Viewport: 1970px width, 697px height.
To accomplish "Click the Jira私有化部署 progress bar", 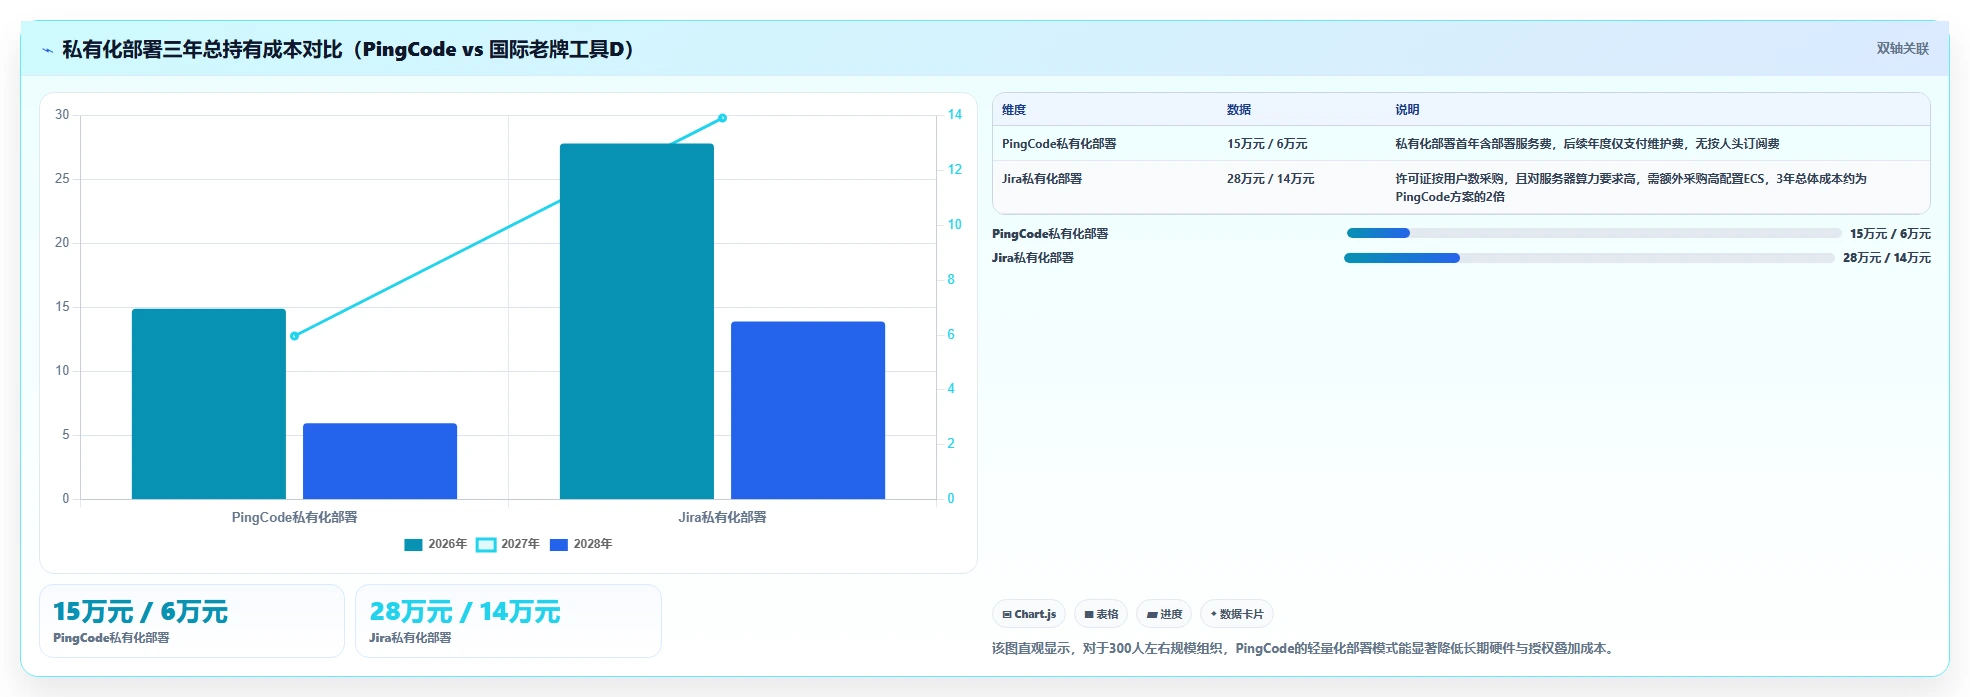I will pyautogui.click(x=1589, y=258).
